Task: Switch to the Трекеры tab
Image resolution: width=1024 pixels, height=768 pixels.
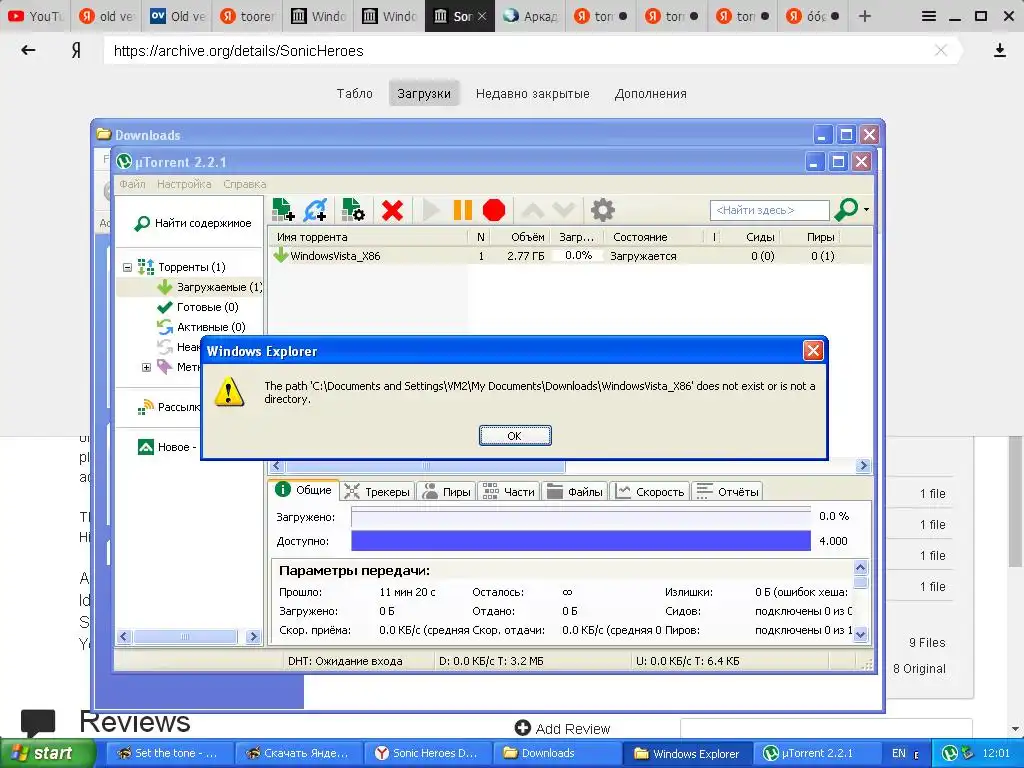Action: 377,492
